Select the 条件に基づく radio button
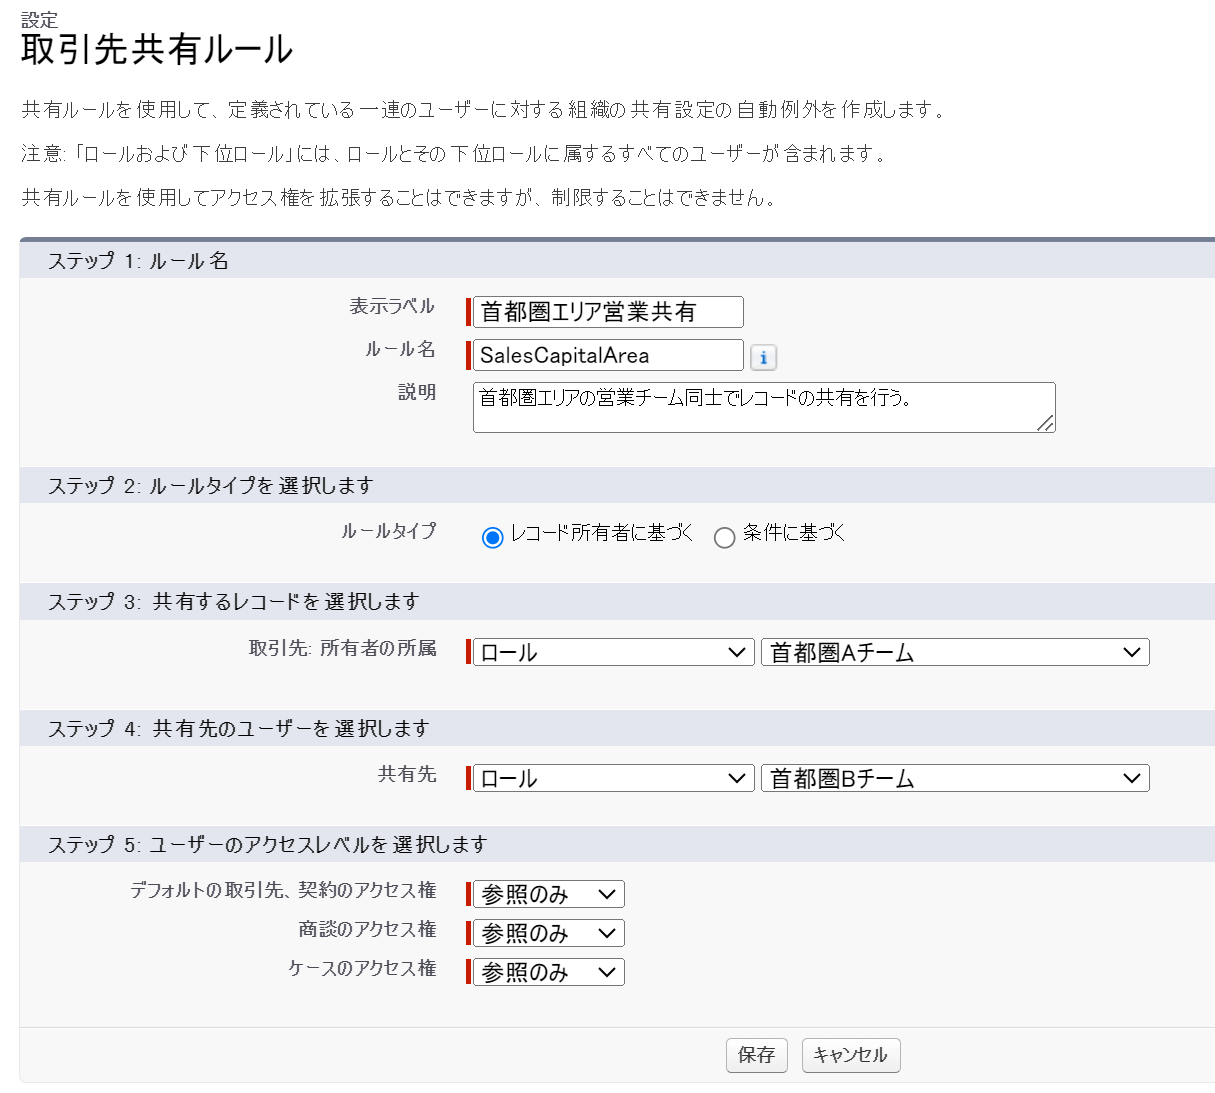This screenshot has height=1093, width=1215. (x=725, y=536)
